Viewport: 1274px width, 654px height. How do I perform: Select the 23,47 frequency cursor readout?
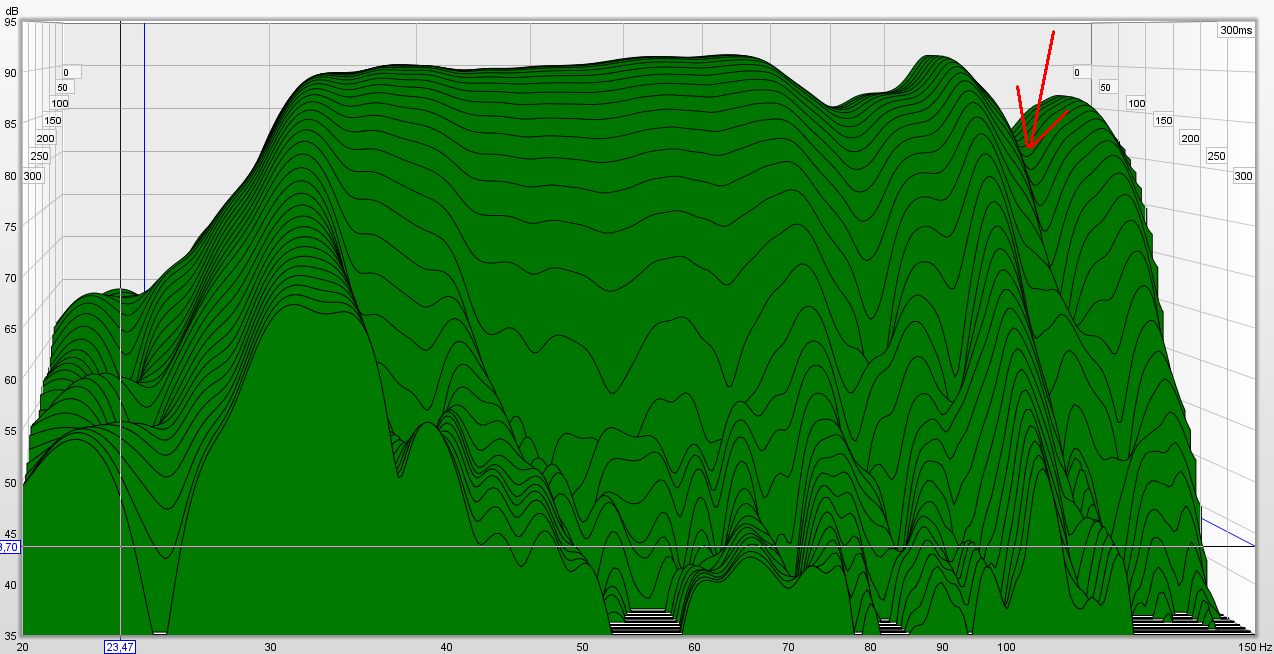120,647
